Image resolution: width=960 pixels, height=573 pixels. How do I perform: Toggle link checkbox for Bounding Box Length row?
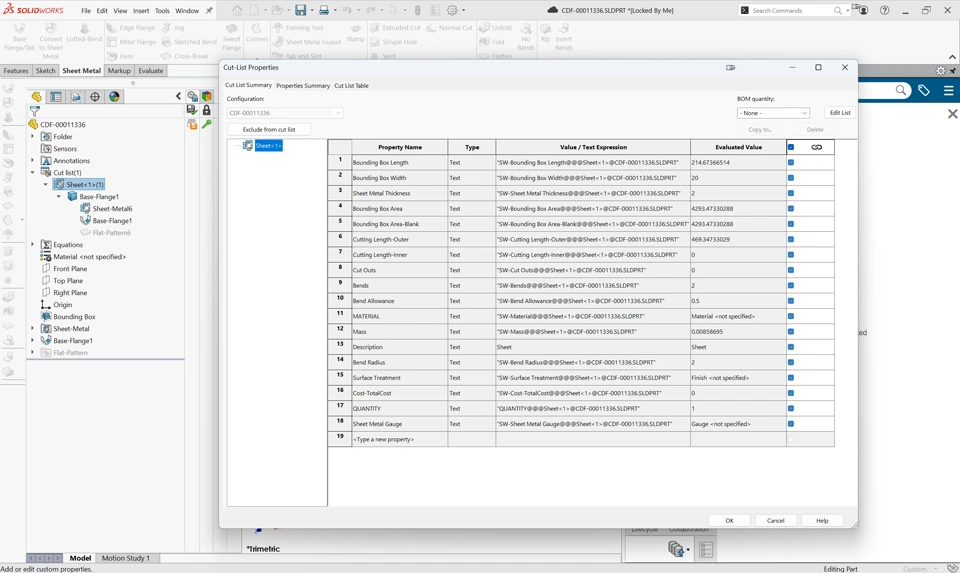(791, 162)
